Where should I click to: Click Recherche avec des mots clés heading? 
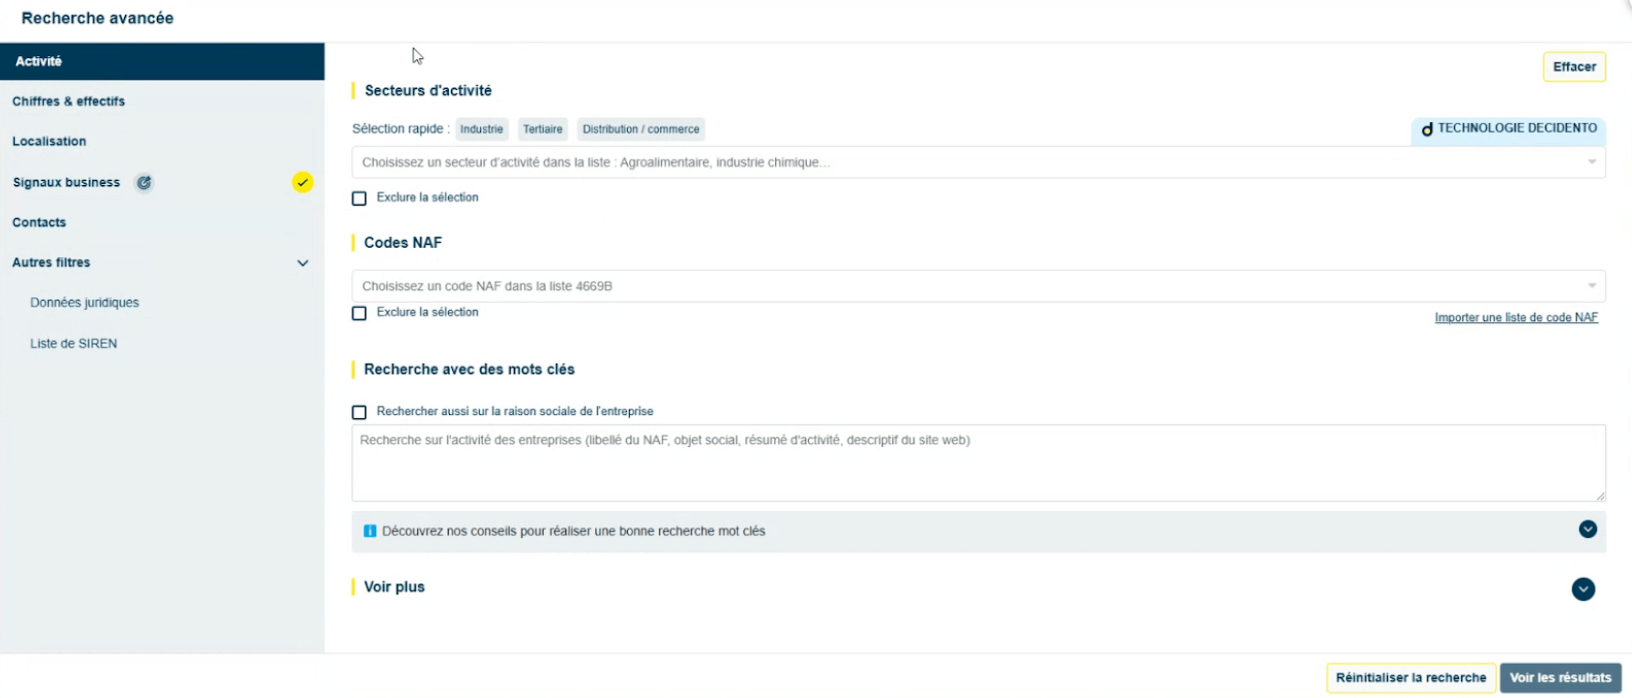(469, 370)
